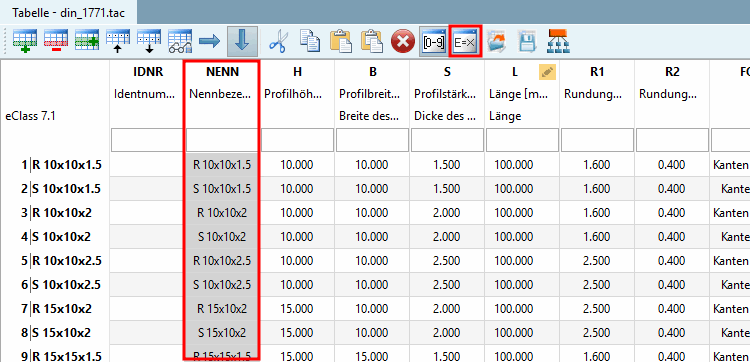Click the H value 15.000 in row 8

[297, 333]
